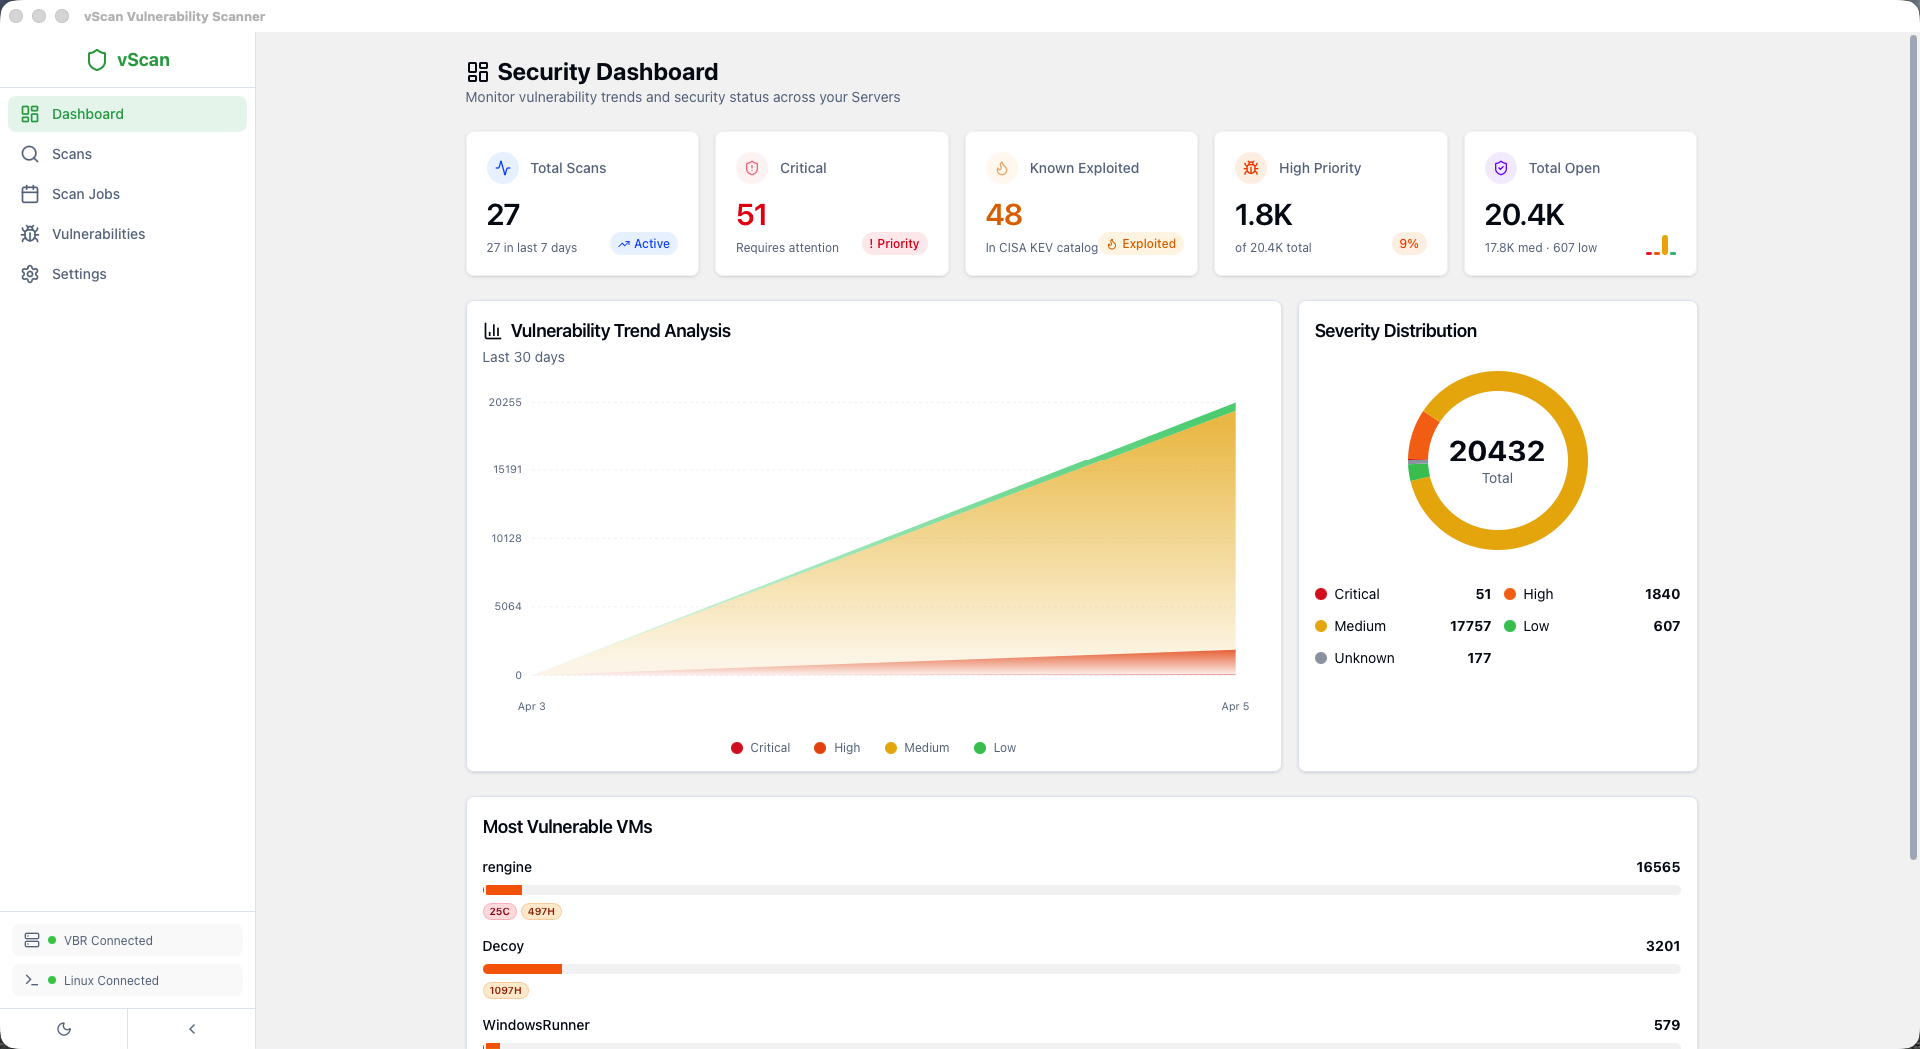Collapse the sidebar with the chevron arrow

tap(192, 1029)
